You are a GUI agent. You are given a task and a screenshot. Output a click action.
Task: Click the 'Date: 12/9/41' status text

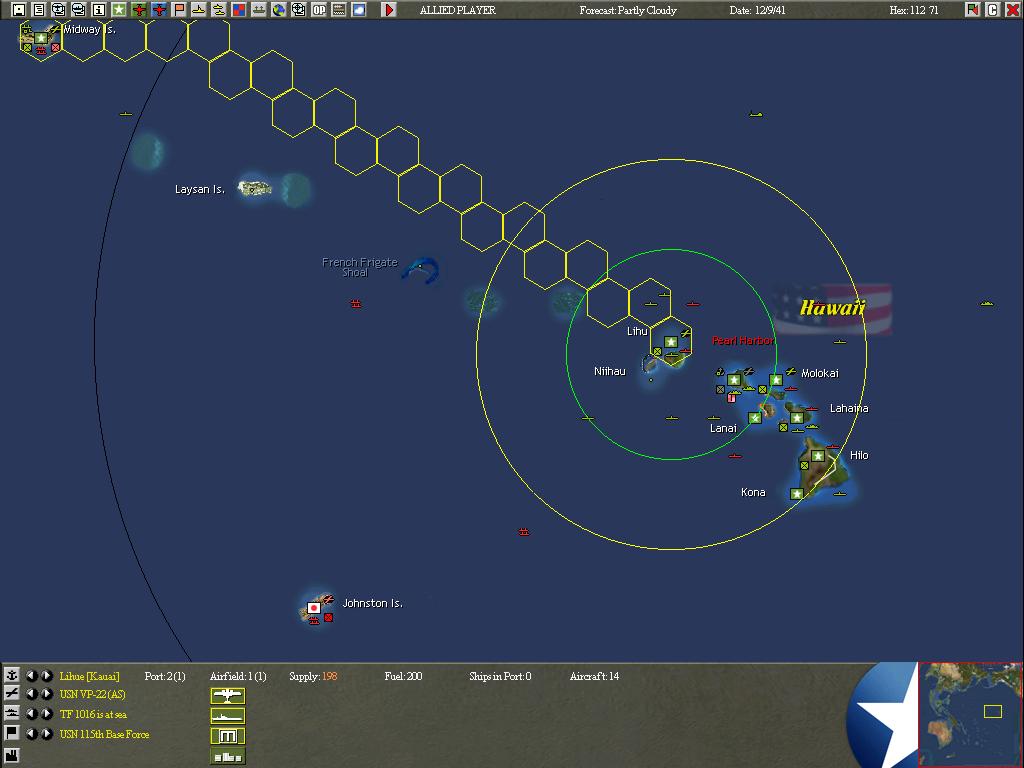[758, 10]
